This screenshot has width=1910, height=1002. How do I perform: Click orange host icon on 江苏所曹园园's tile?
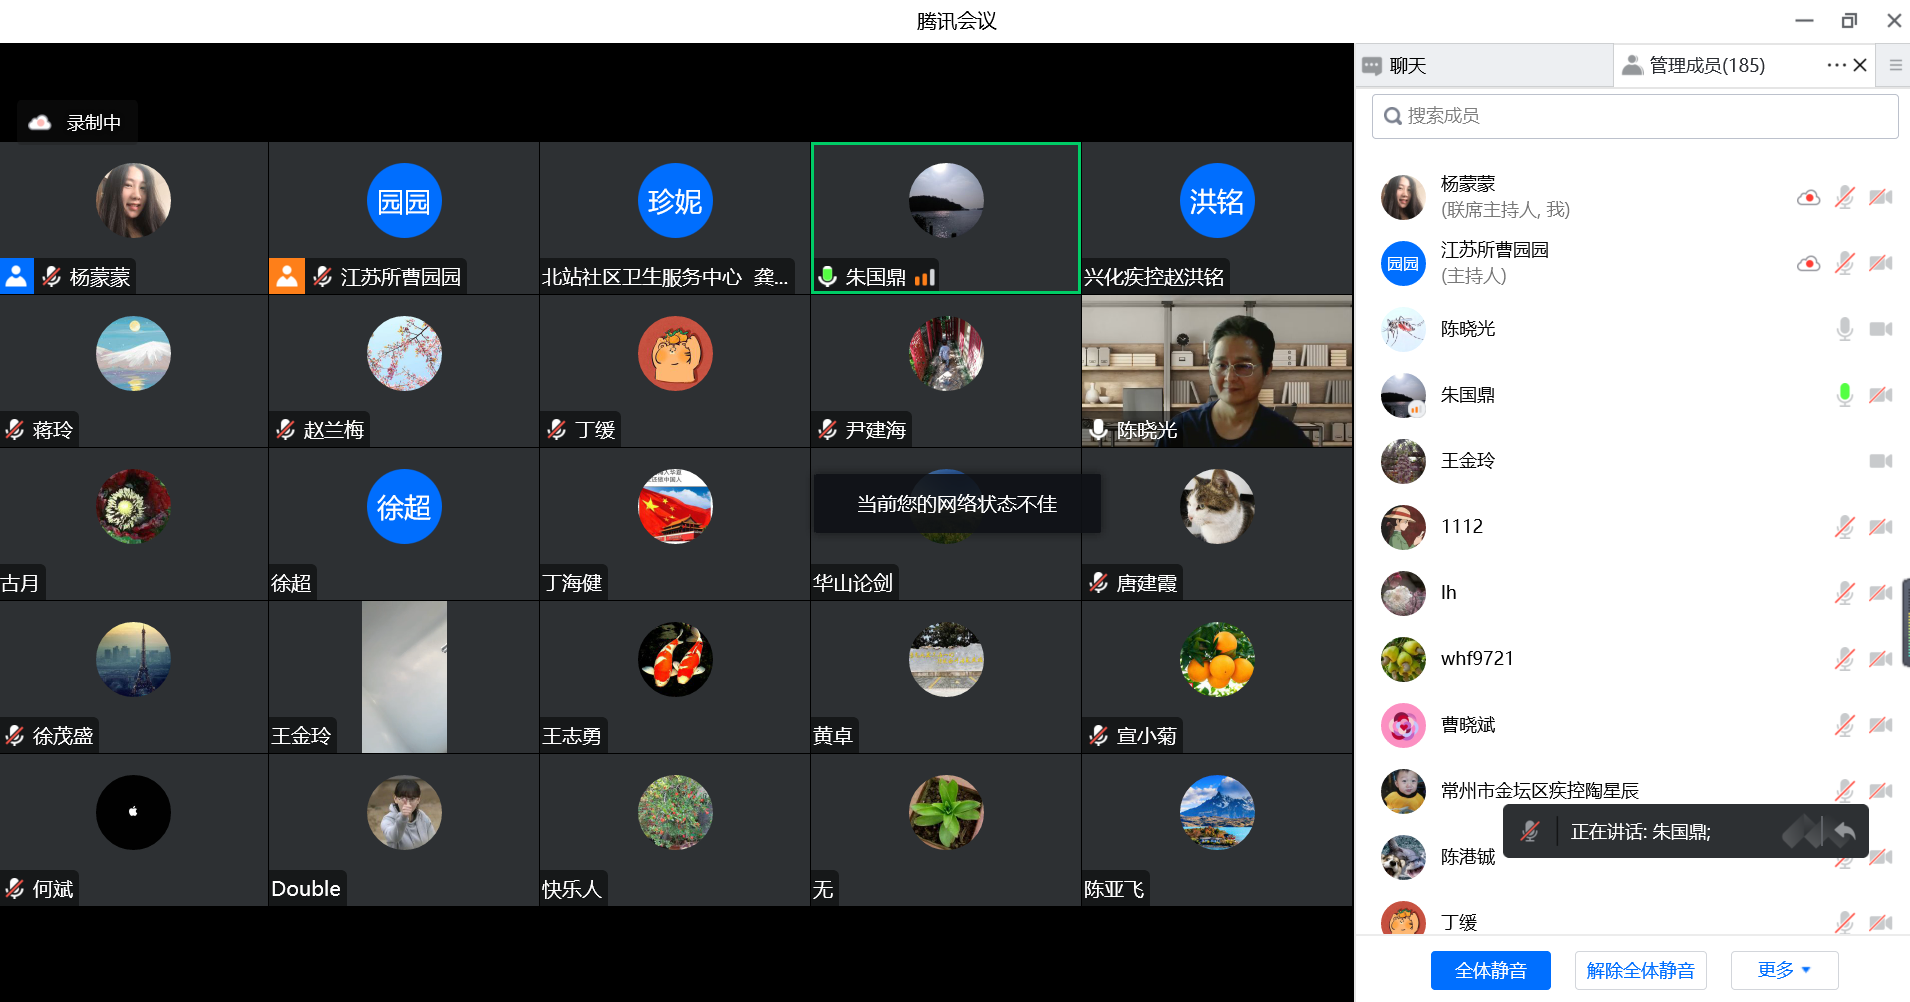point(287,276)
